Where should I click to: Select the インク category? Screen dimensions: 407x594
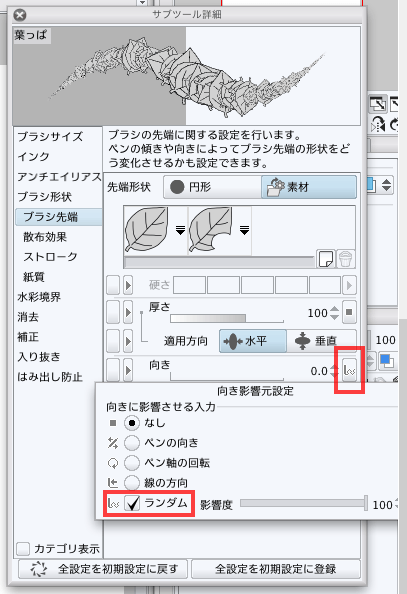click(33, 157)
